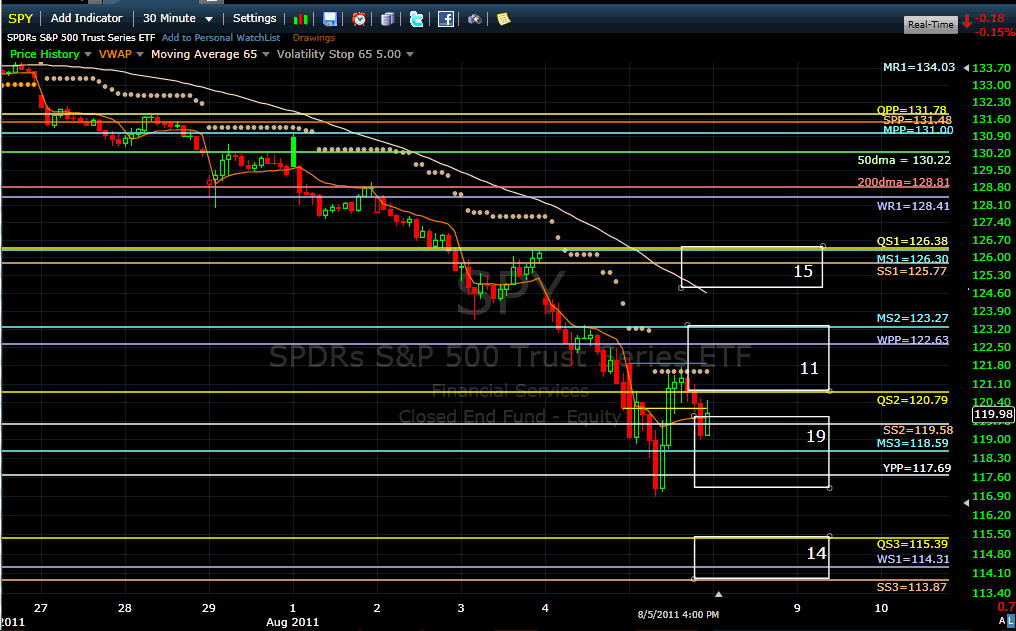Click date 29 on the time axis
This screenshot has width=1016, height=631.
209,608
